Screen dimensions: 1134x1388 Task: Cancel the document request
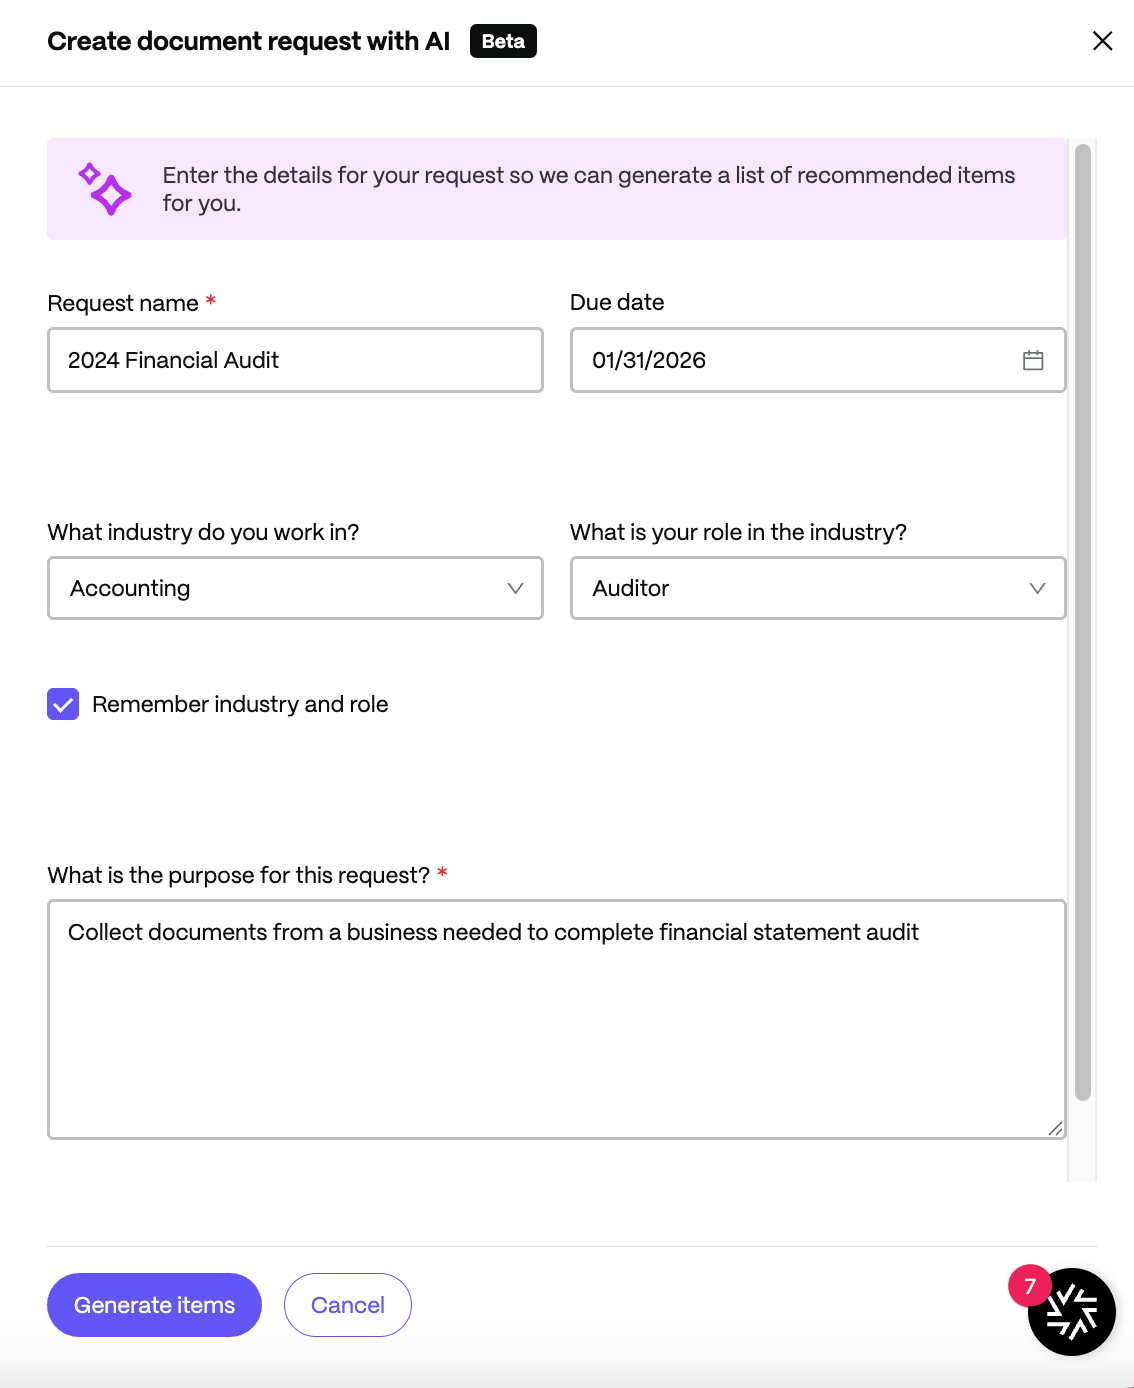pos(347,1304)
